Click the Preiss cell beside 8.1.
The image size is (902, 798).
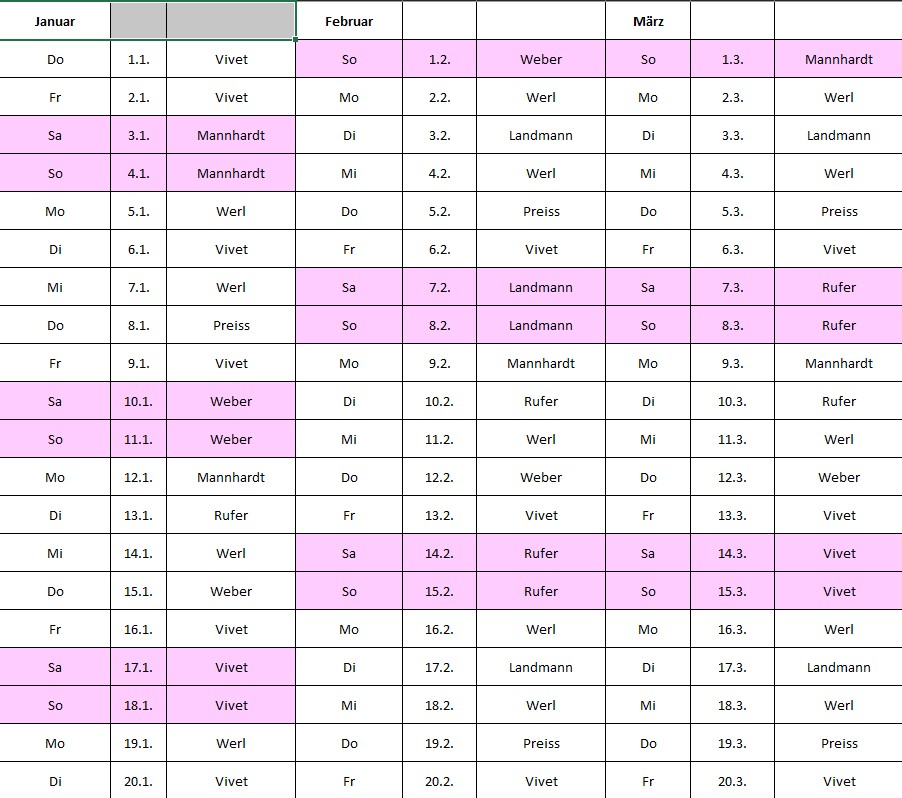click(x=231, y=325)
